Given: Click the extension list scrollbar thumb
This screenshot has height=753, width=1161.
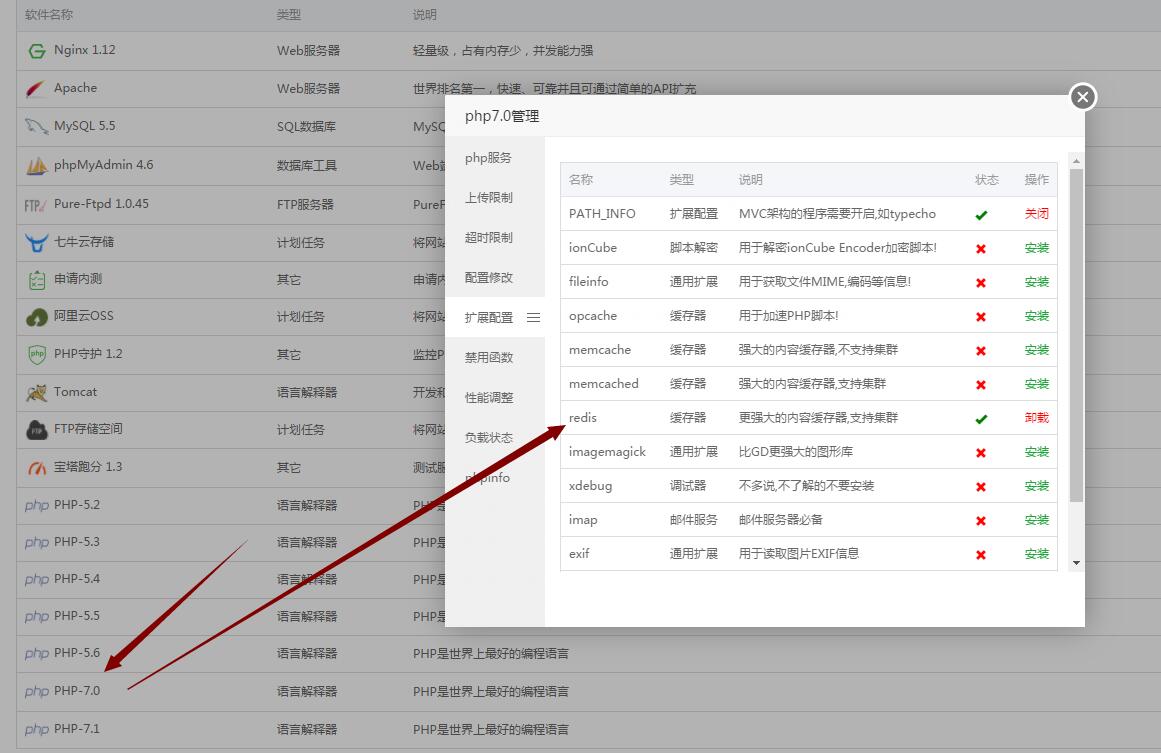Looking at the screenshot, I should [x=1077, y=335].
